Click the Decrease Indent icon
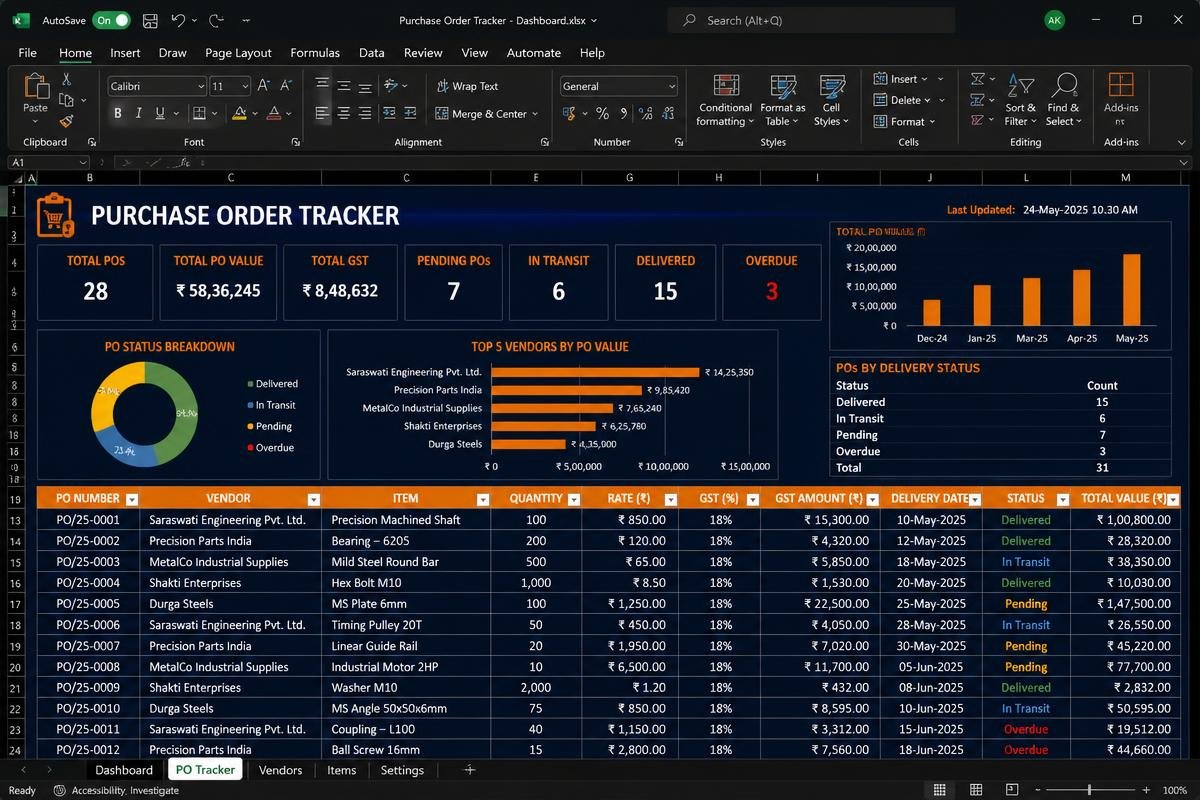 pyautogui.click(x=390, y=114)
